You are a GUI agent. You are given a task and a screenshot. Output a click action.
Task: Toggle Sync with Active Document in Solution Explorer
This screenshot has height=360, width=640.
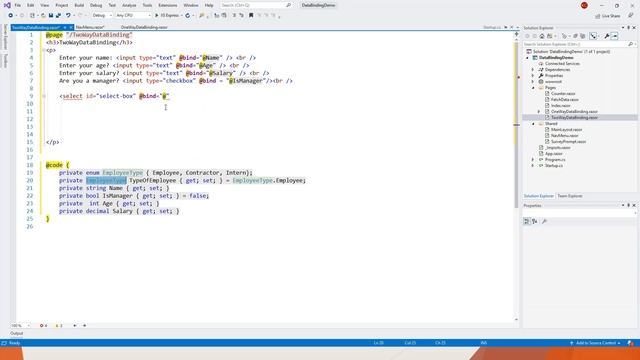tap(593, 36)
